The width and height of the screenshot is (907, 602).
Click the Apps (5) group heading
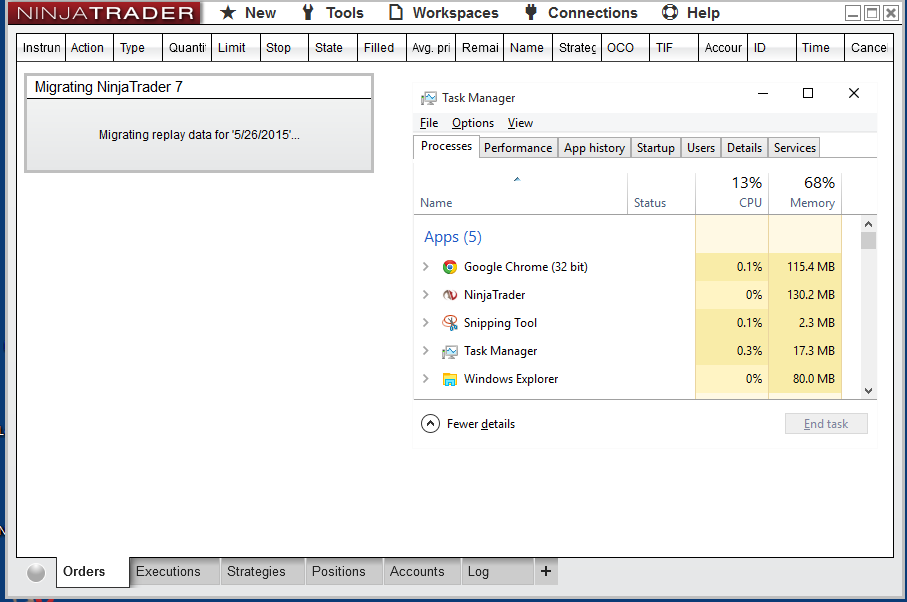tap(453, 237)
